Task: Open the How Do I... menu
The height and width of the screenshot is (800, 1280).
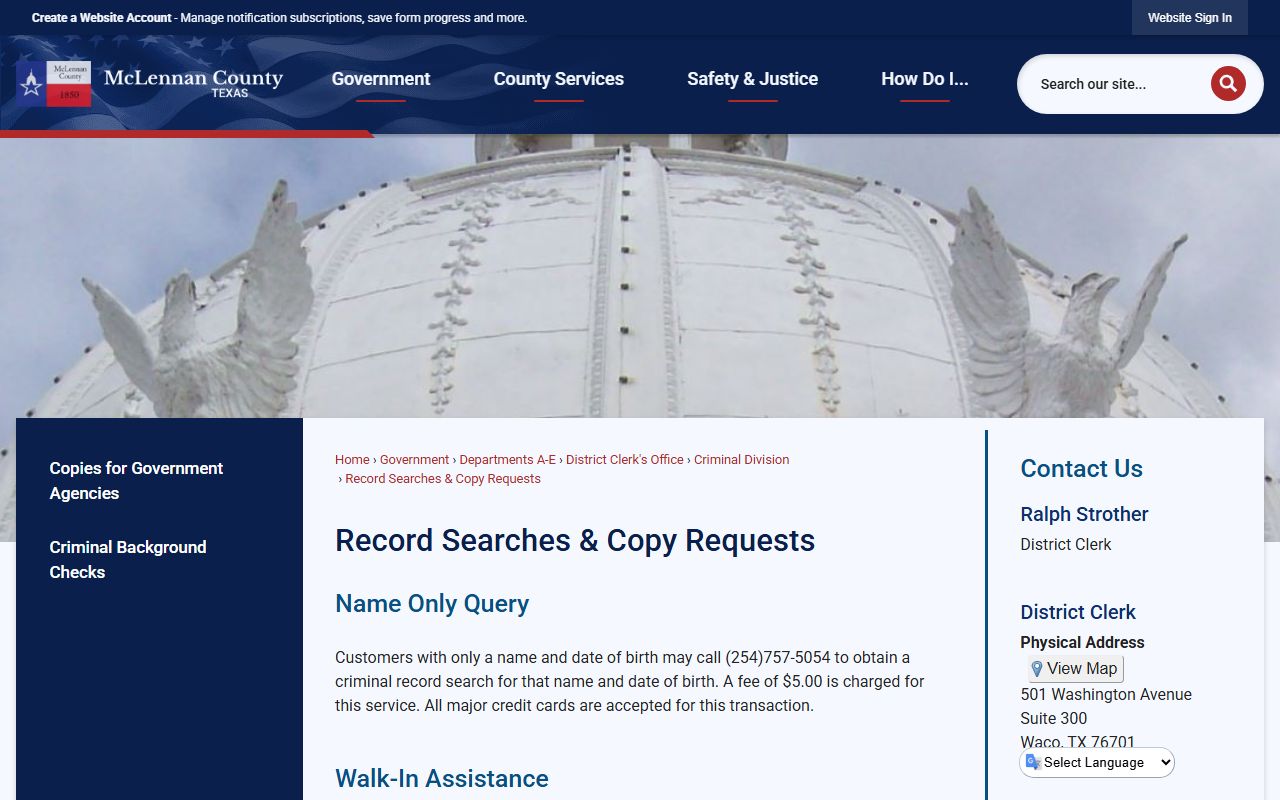Action: pos(924,79)
